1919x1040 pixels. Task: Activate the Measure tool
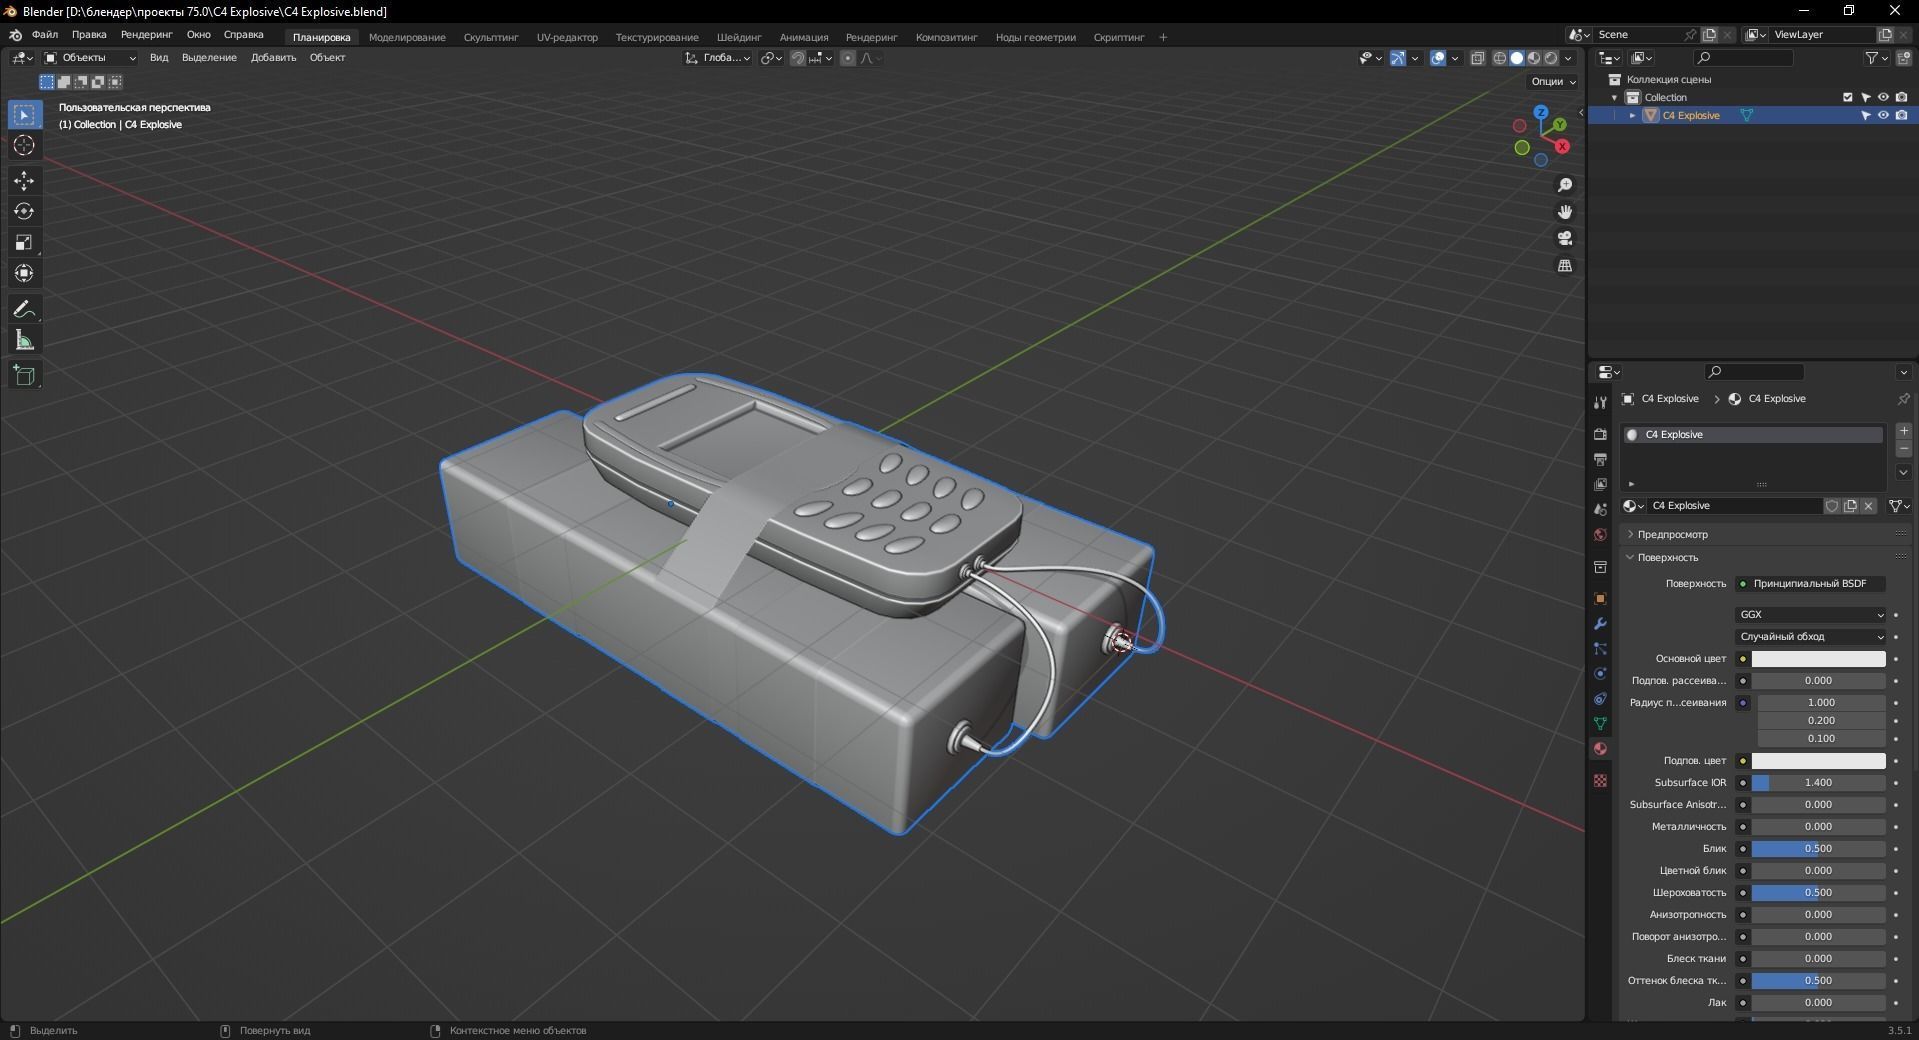23,339
